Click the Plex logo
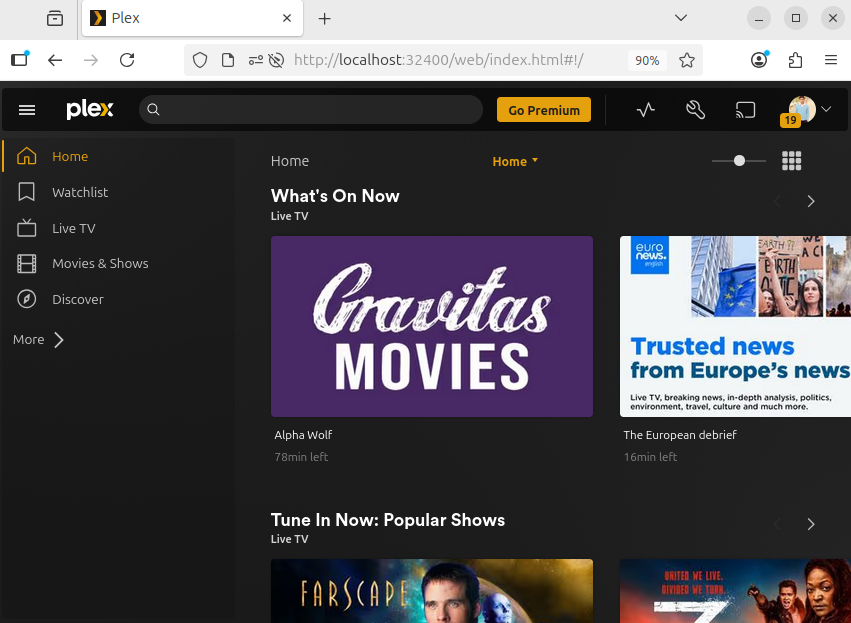Screen dimensions: 851x623 pyautogui.click(x=90, y=110)
